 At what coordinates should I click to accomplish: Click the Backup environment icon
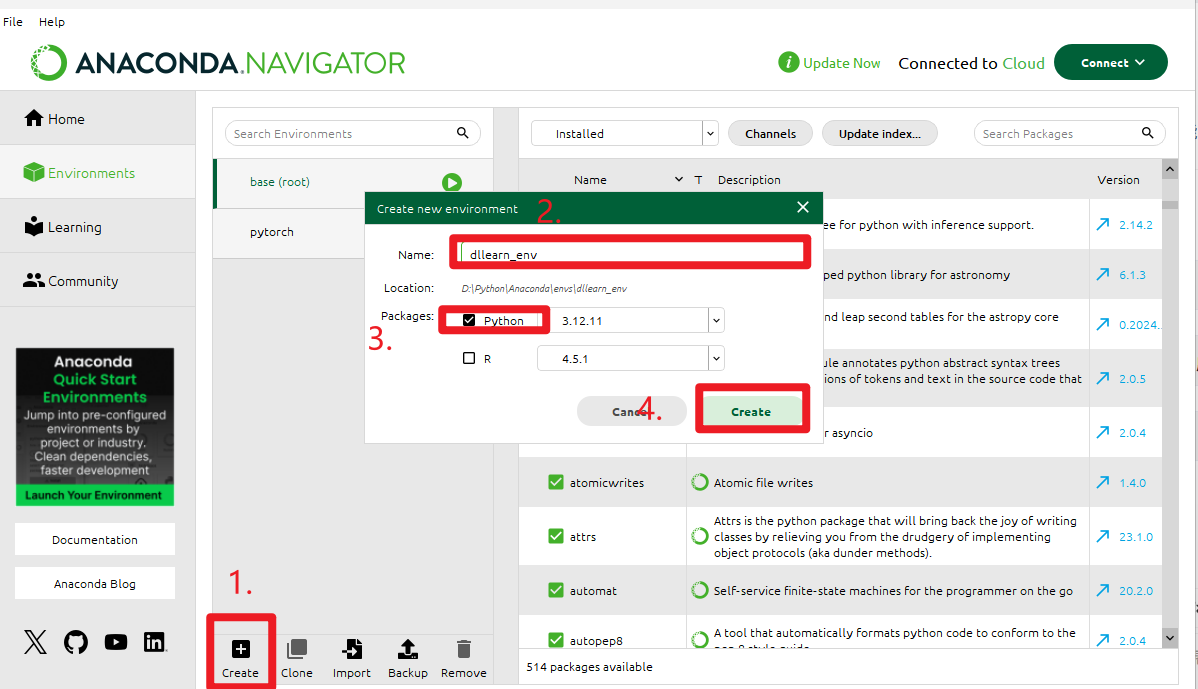(408, 649)
